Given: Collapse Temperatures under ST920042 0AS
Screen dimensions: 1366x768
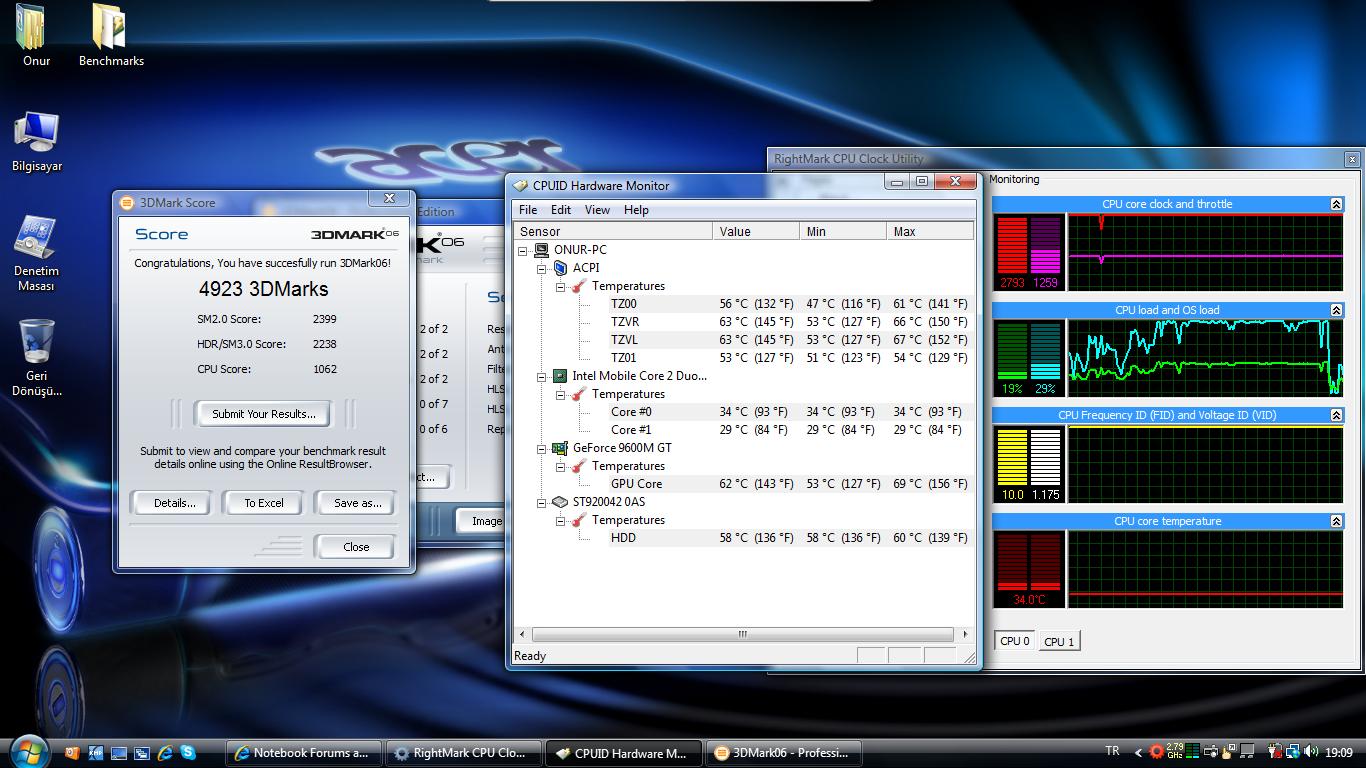Looking at the screenshot, I should (561, 520).
